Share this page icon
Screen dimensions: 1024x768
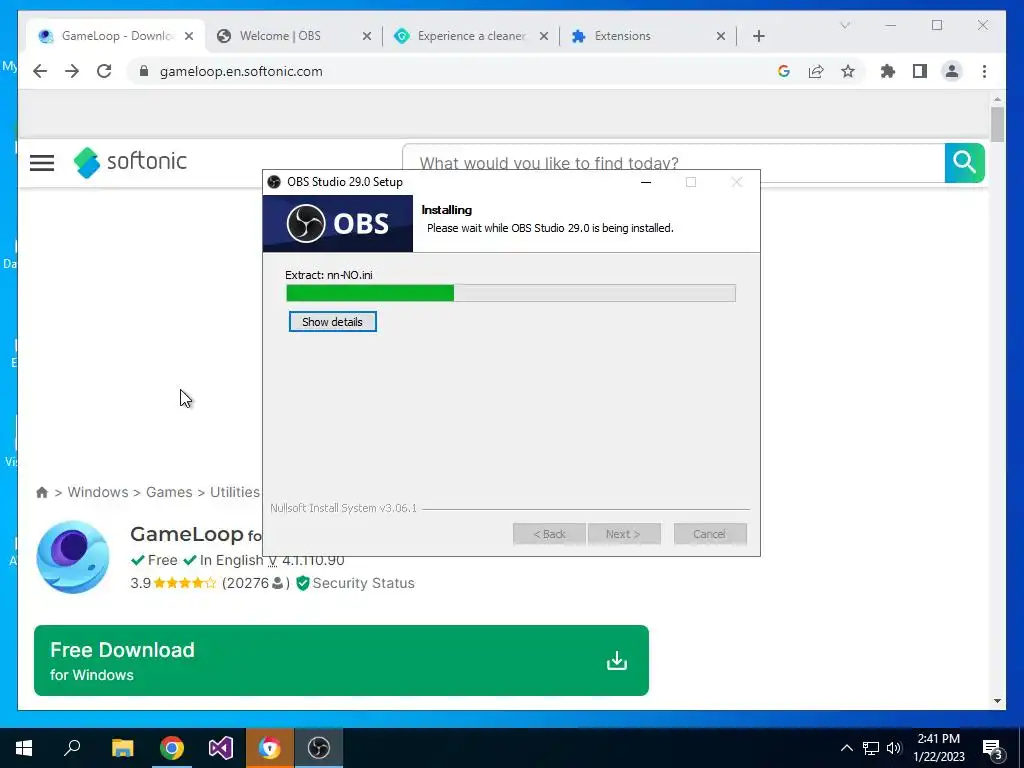pos(816,71)
